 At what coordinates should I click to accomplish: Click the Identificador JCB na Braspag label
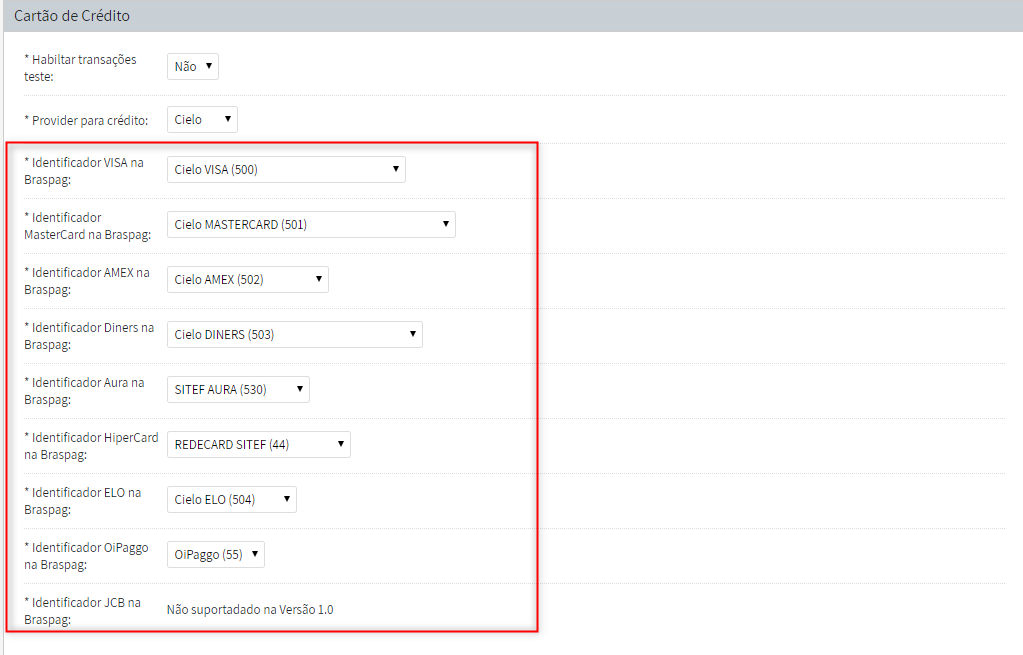click(83, 611)
